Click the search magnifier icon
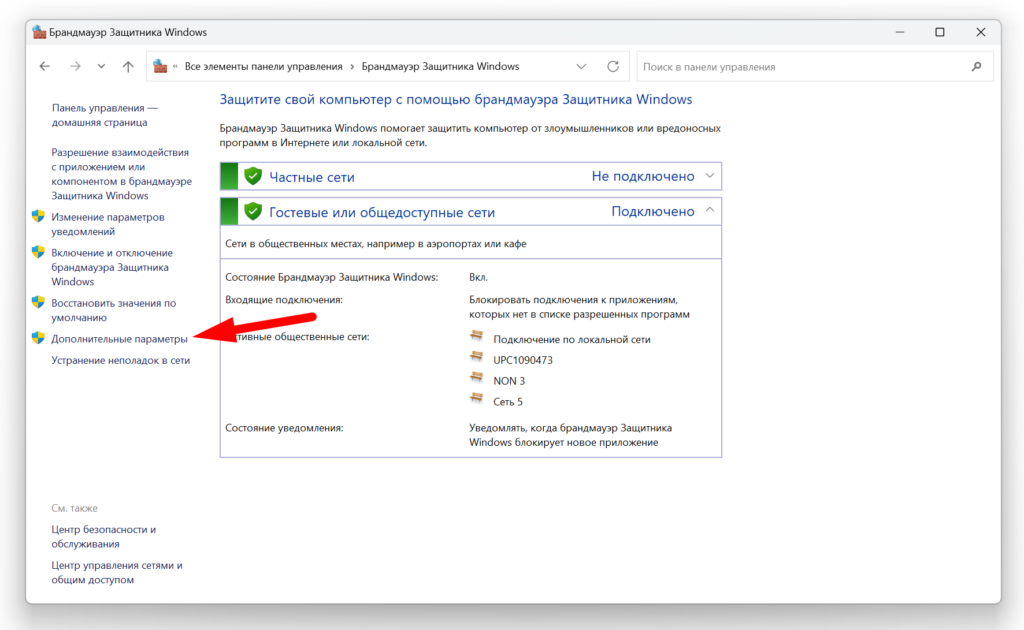1024x630 pixels. tap(976, 67)
